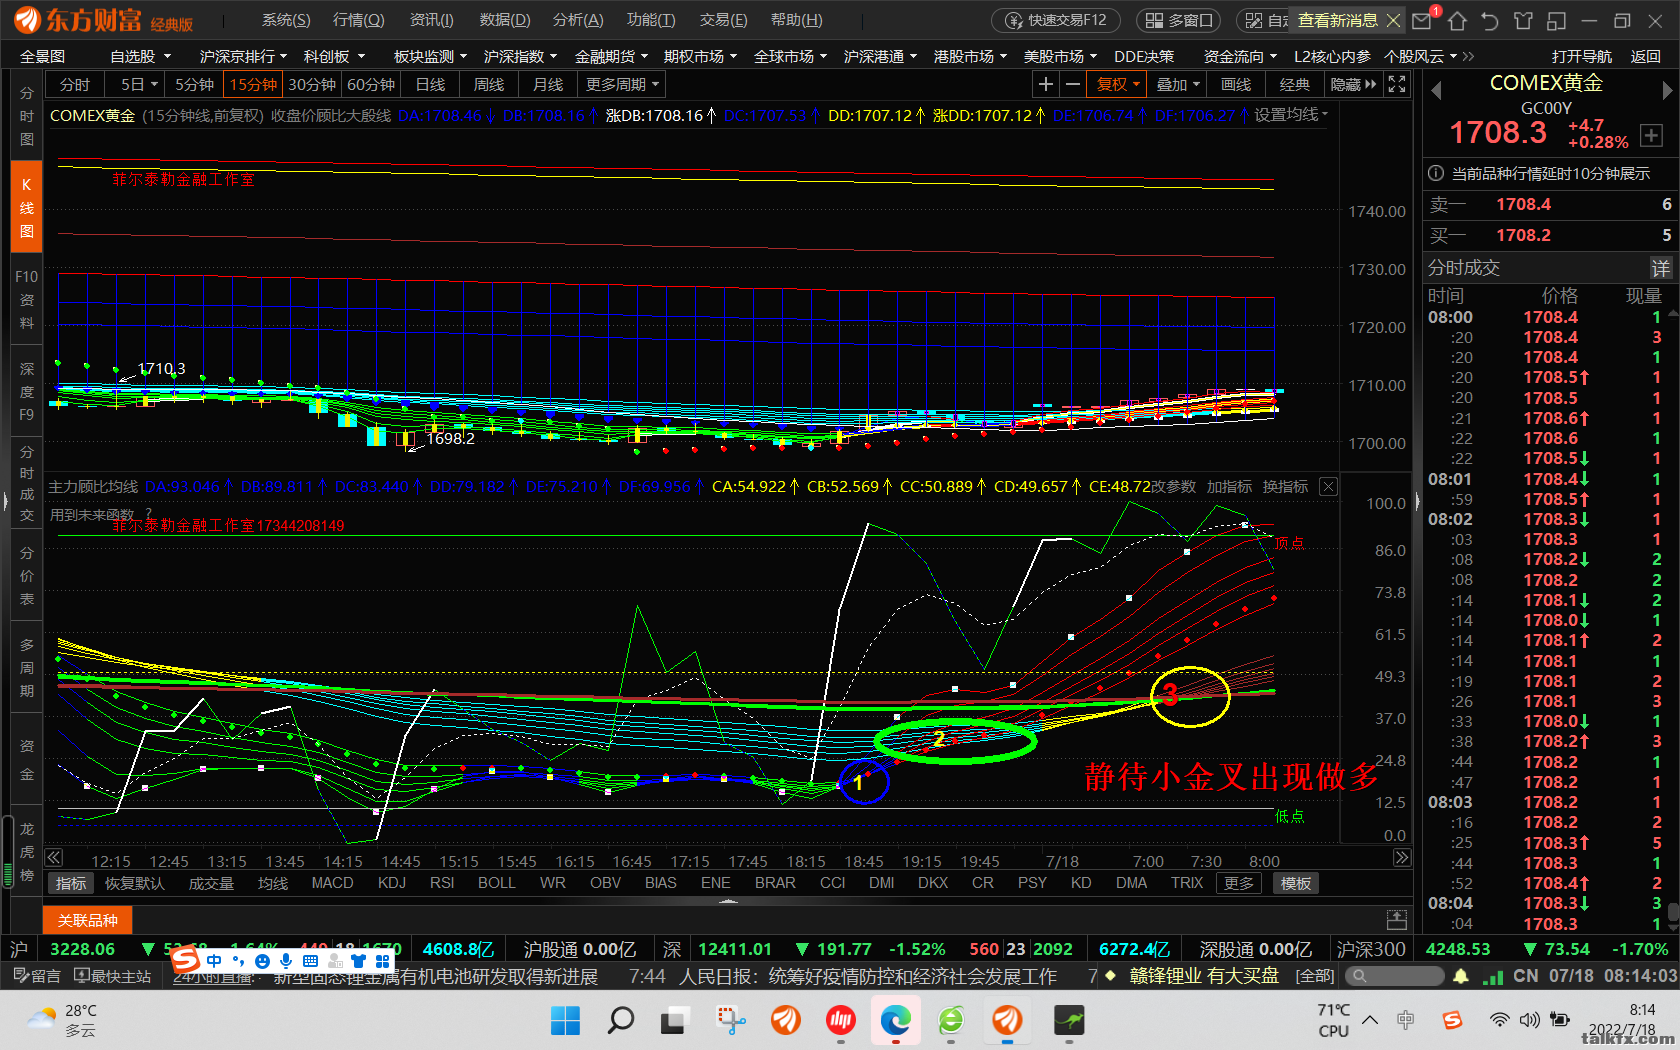Screen dimensions: 1680x1050
Task: Open 分时图 sidebar tab
Action: click(27, 116)
